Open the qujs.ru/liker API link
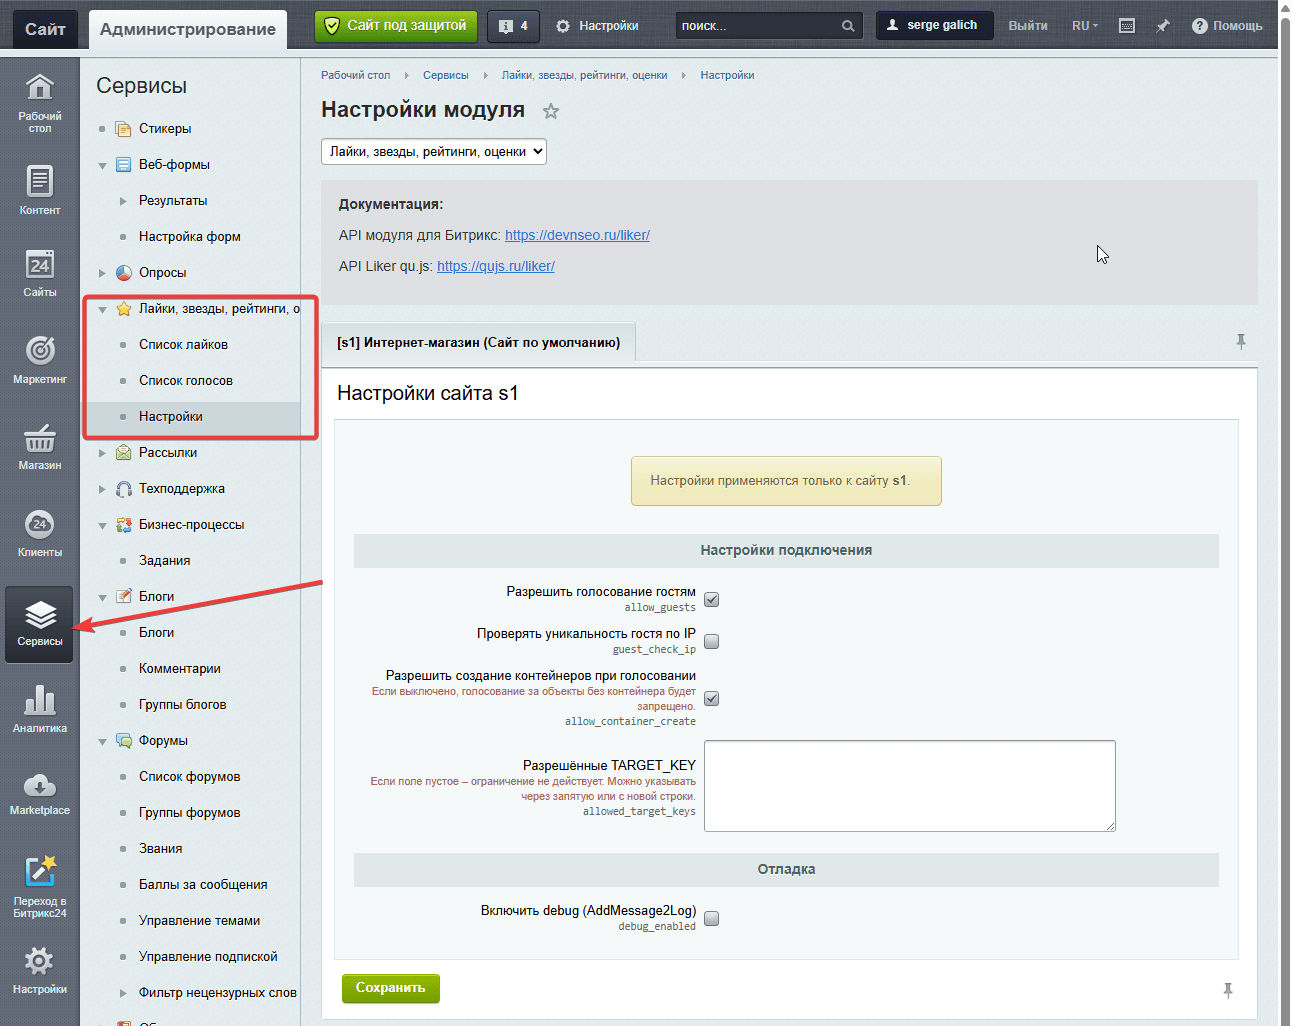The image size is (1293, 1026). pos(496,266)
